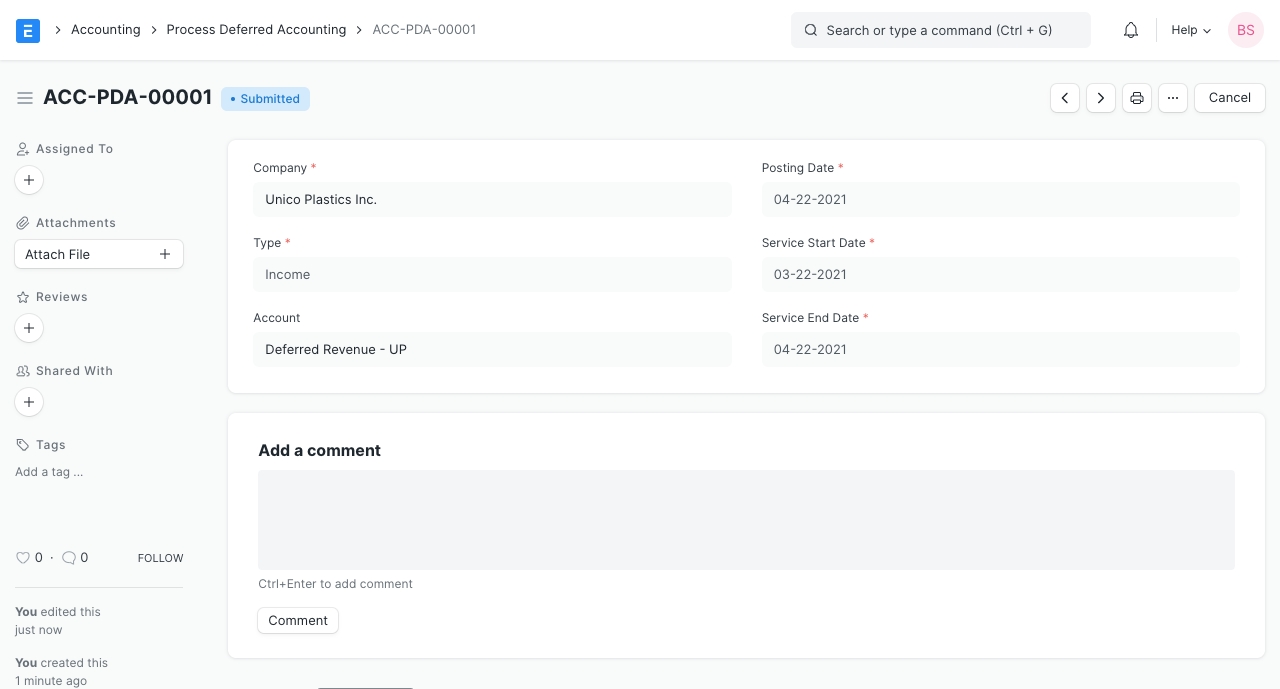The height and width of the screenshot is (689, 1280).
Task: Open Process Deferred Accounting breadcrumb
Action: coord(256,30)
